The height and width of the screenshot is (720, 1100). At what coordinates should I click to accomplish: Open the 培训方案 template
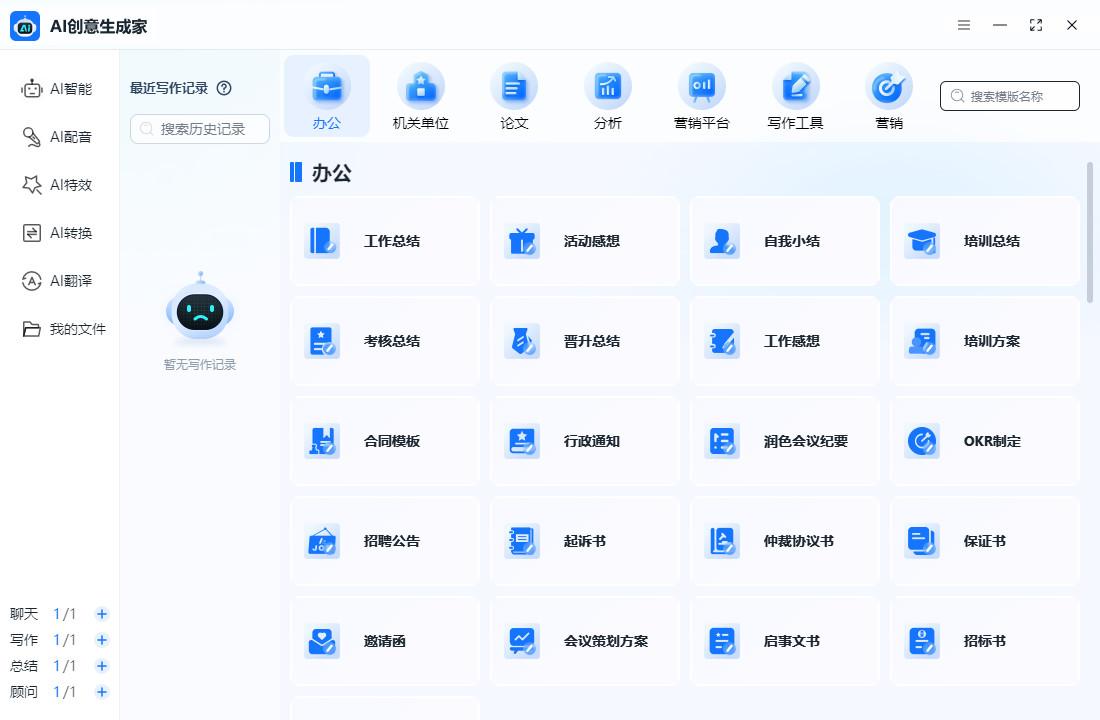click(x=984, y=340)
